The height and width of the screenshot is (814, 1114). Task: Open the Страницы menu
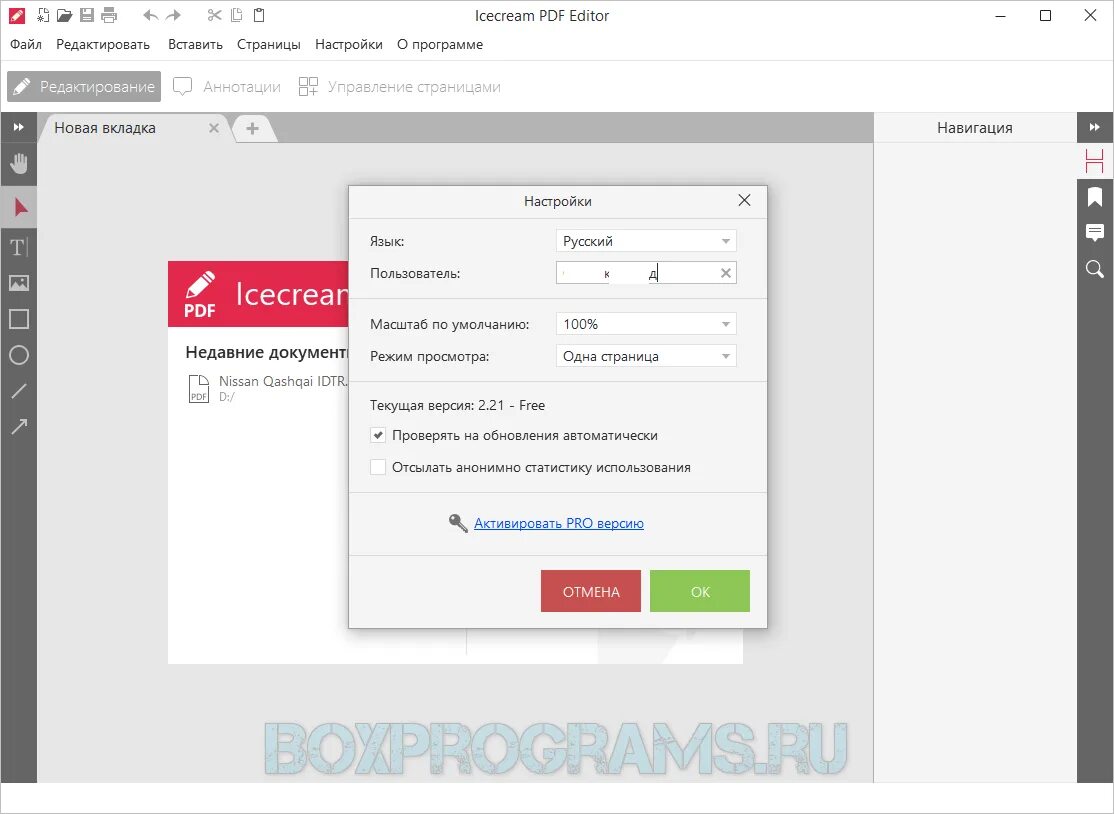[x=269, y=44]
